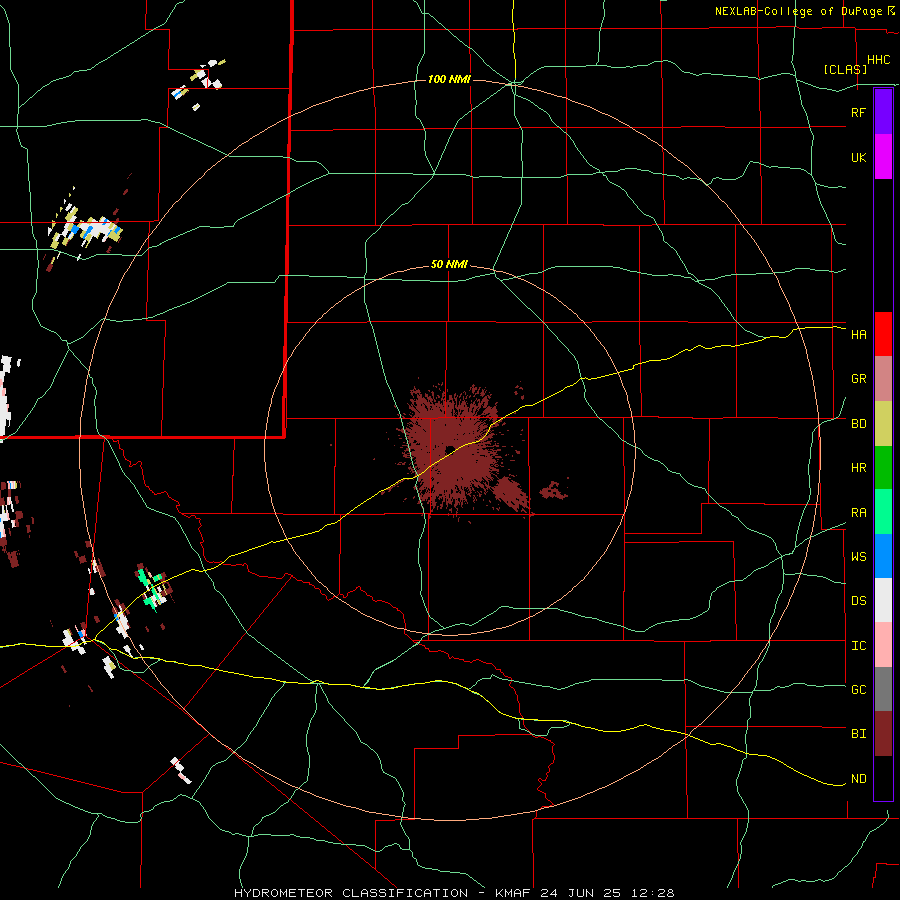Image resolution: width=900 pixels, height=900 pixels.
Task: Click the RF legend label
Action: (x=859, y=112)
